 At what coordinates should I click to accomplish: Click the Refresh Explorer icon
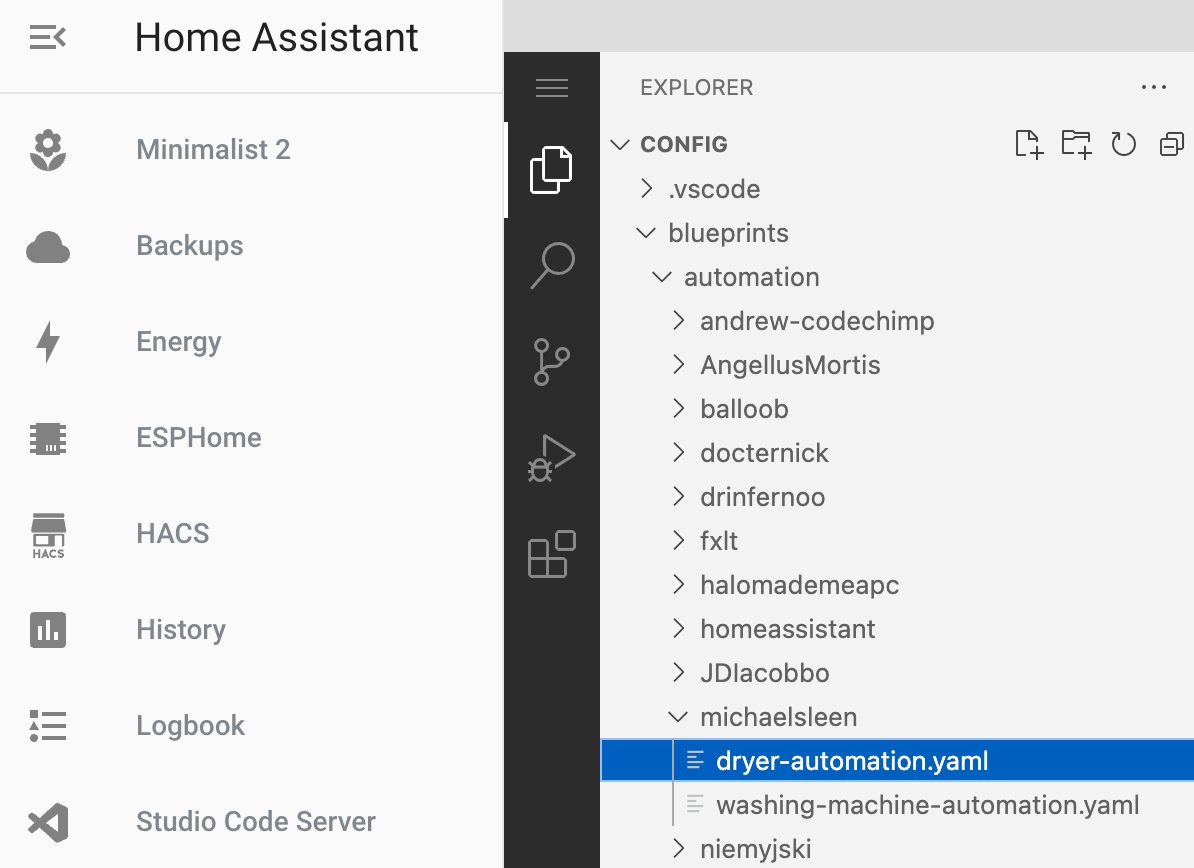pyautogui.click(x=1124, y=144)
